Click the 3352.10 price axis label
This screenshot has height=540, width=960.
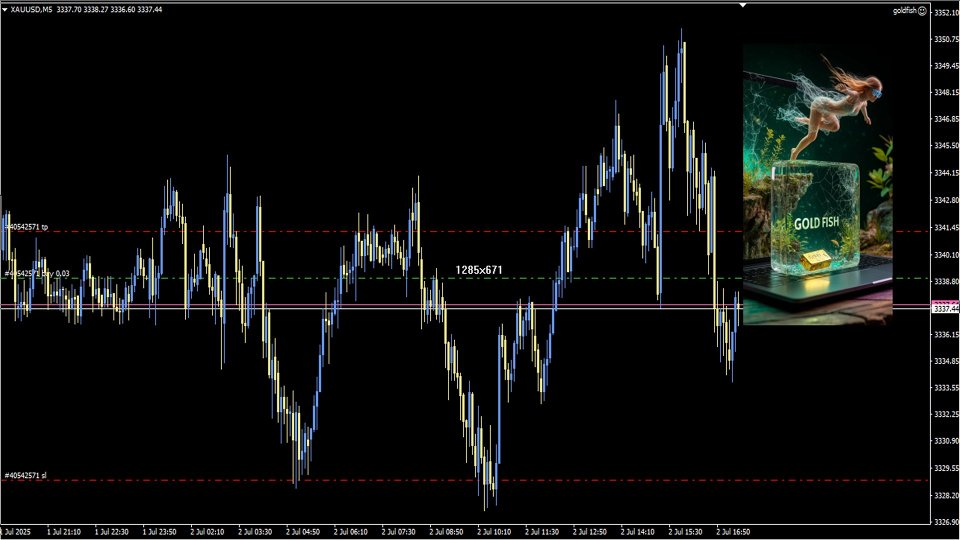coord(946,13)
